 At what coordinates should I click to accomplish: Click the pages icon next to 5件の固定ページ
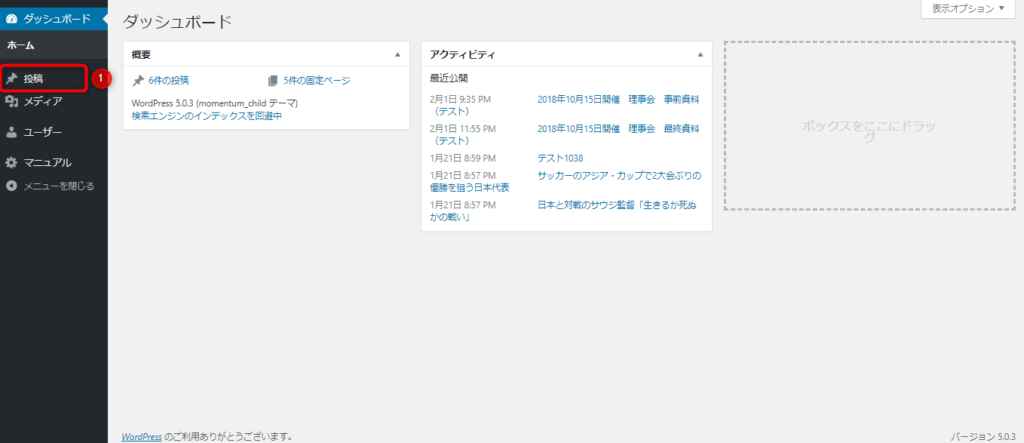(x=273, y=81)
